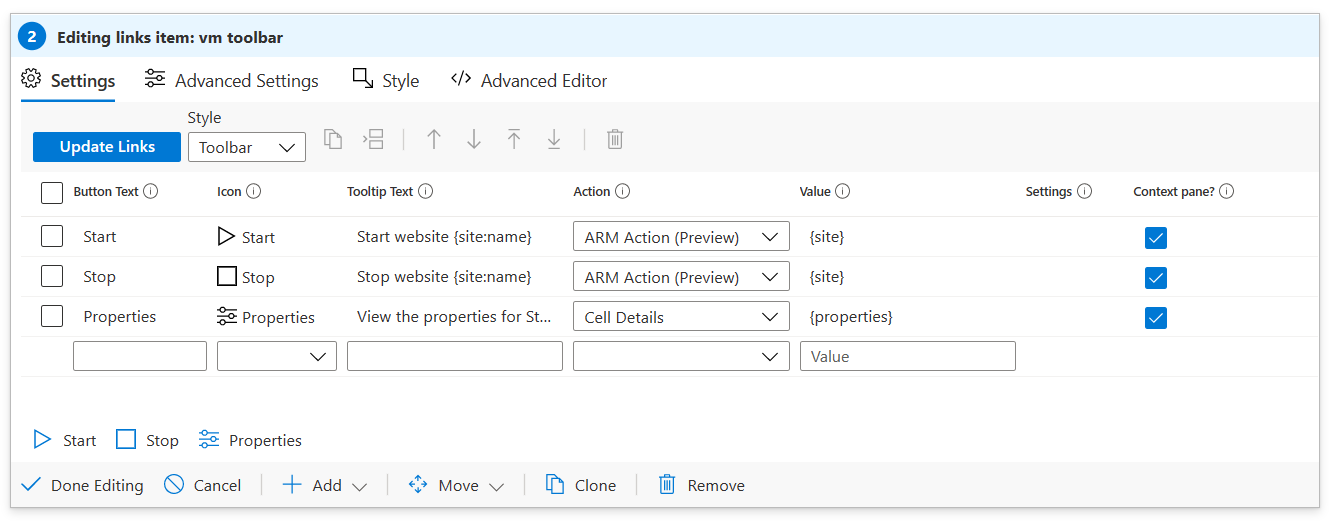This screenshot has width=1329, height=521.
Task: Click the empty Value input field
Action: [907, 356]
